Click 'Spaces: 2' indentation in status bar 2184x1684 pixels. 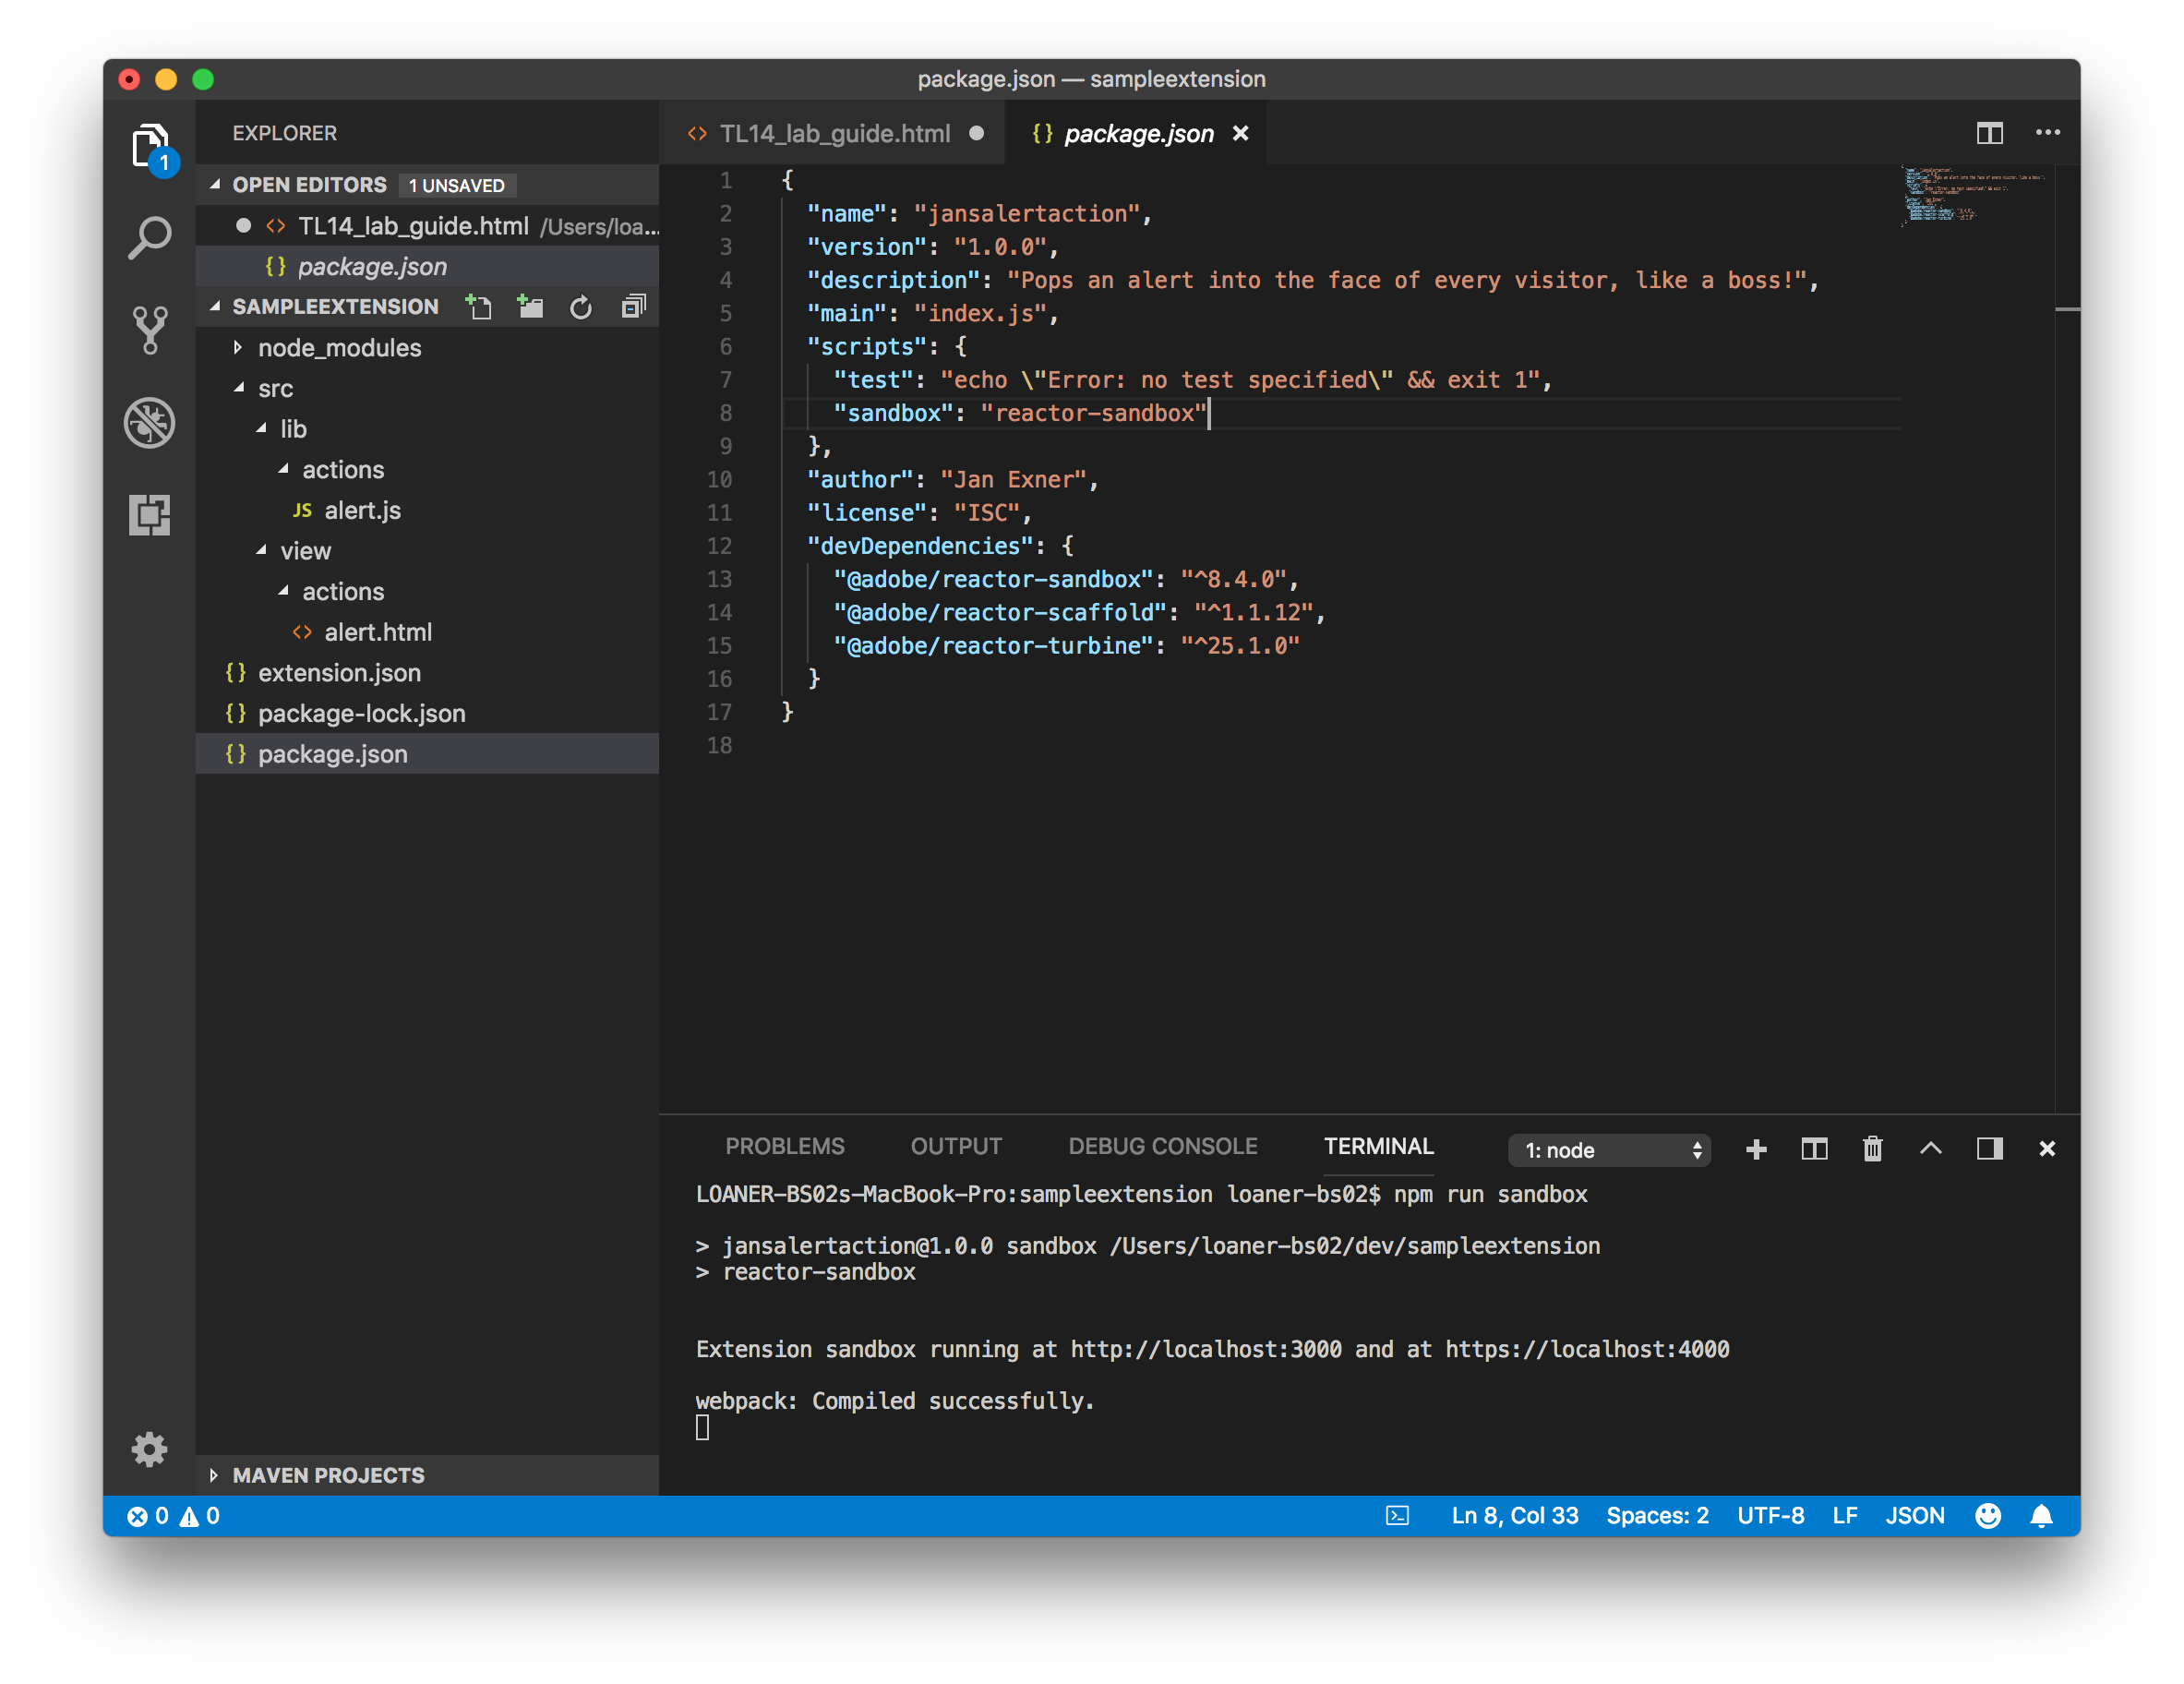coord(1657,1516)
